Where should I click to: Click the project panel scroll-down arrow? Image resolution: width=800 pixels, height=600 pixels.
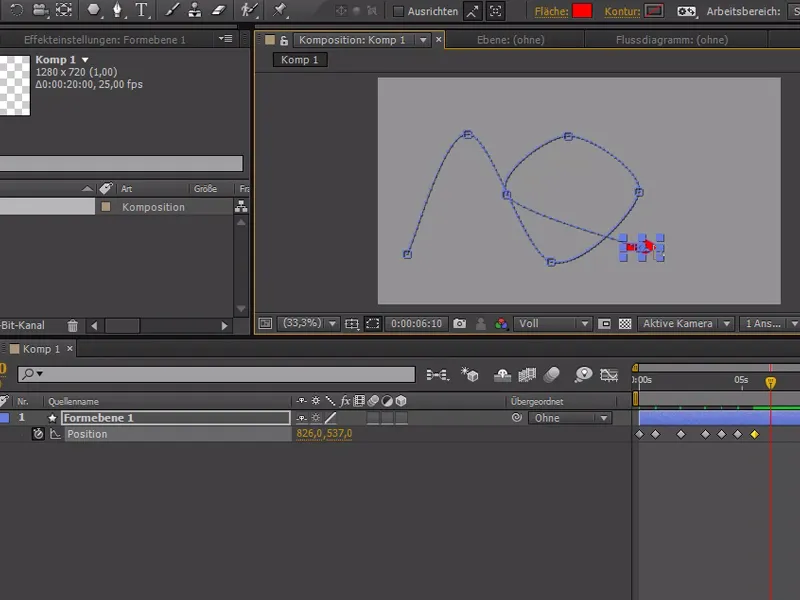[241, 309]
